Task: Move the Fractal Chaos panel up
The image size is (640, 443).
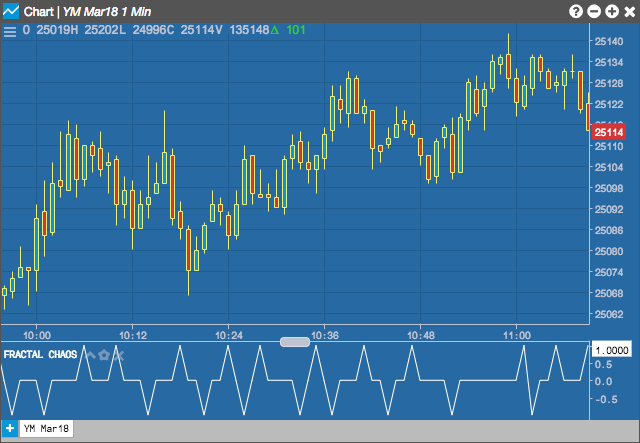Action: [x=91, y=355]
